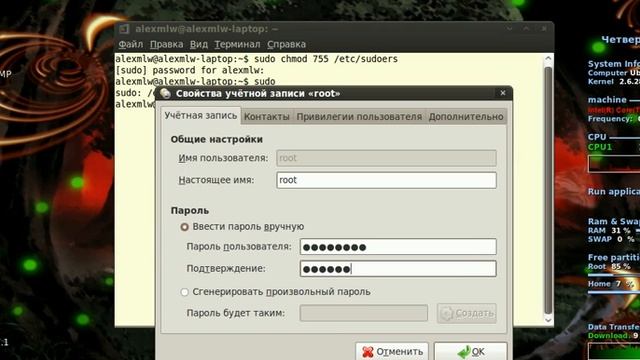The width and height of the screenshot is (640, 360).
Task: Click Отменить to cancel the dialog
Action: click(392, 351)
